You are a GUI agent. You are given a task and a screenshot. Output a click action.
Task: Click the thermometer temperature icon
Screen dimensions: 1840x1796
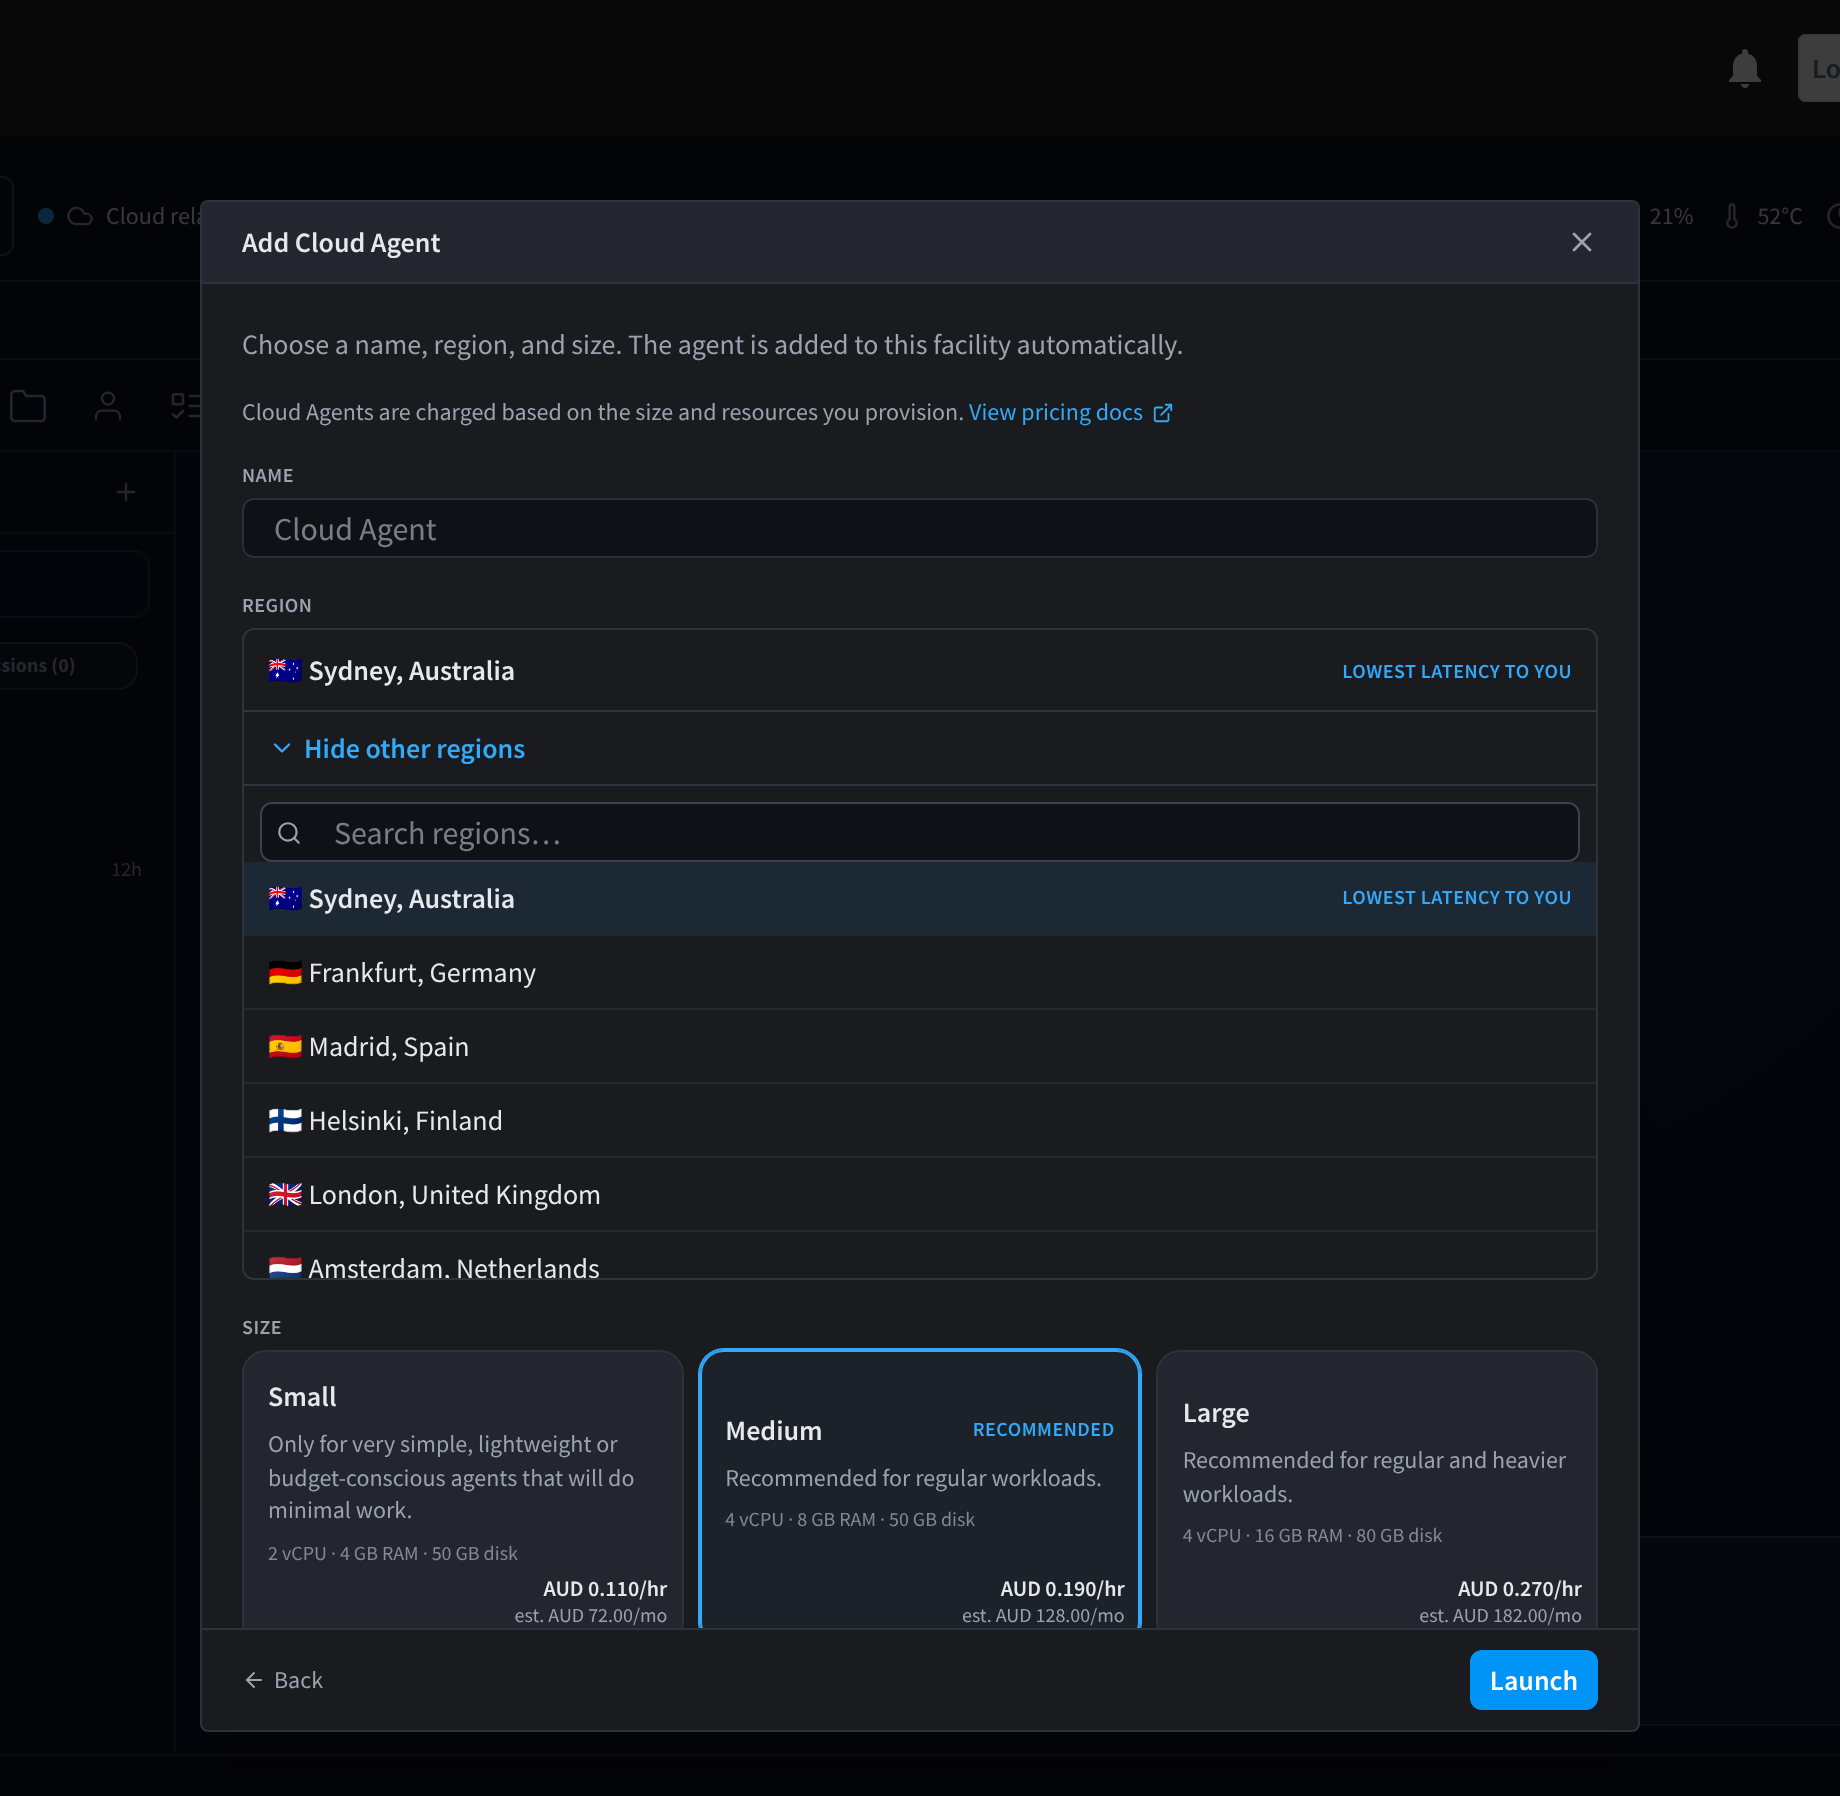(1732, 216)
